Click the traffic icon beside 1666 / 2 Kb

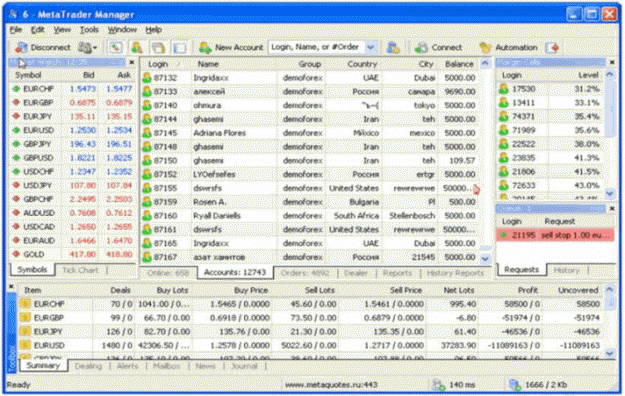[515, 385]
